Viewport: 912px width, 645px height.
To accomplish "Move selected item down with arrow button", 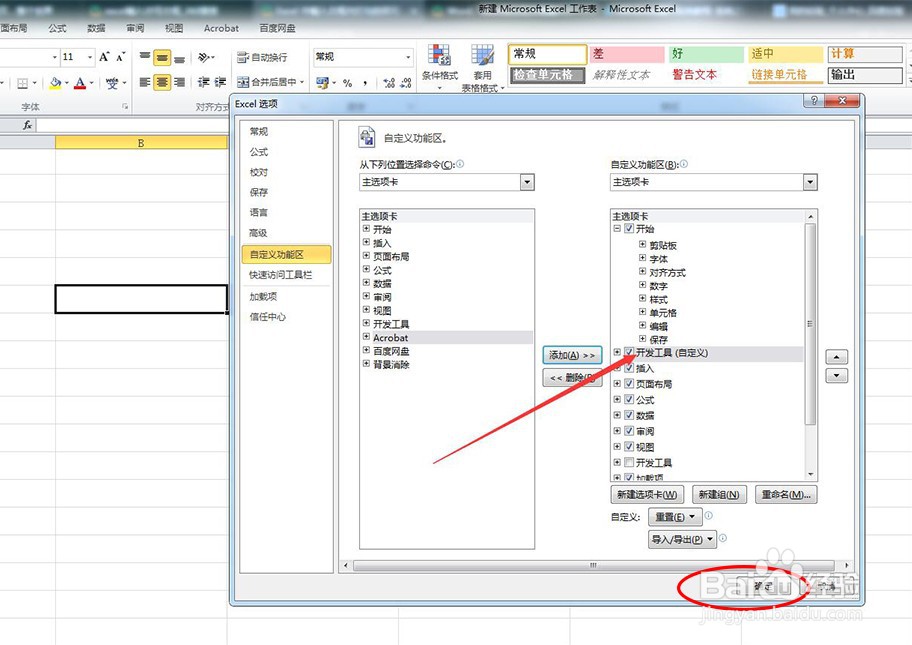I will [x=836, y=376].
